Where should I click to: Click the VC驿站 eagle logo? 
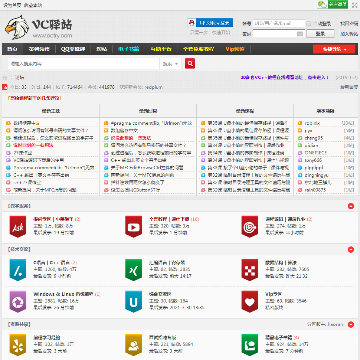point(39,27)
